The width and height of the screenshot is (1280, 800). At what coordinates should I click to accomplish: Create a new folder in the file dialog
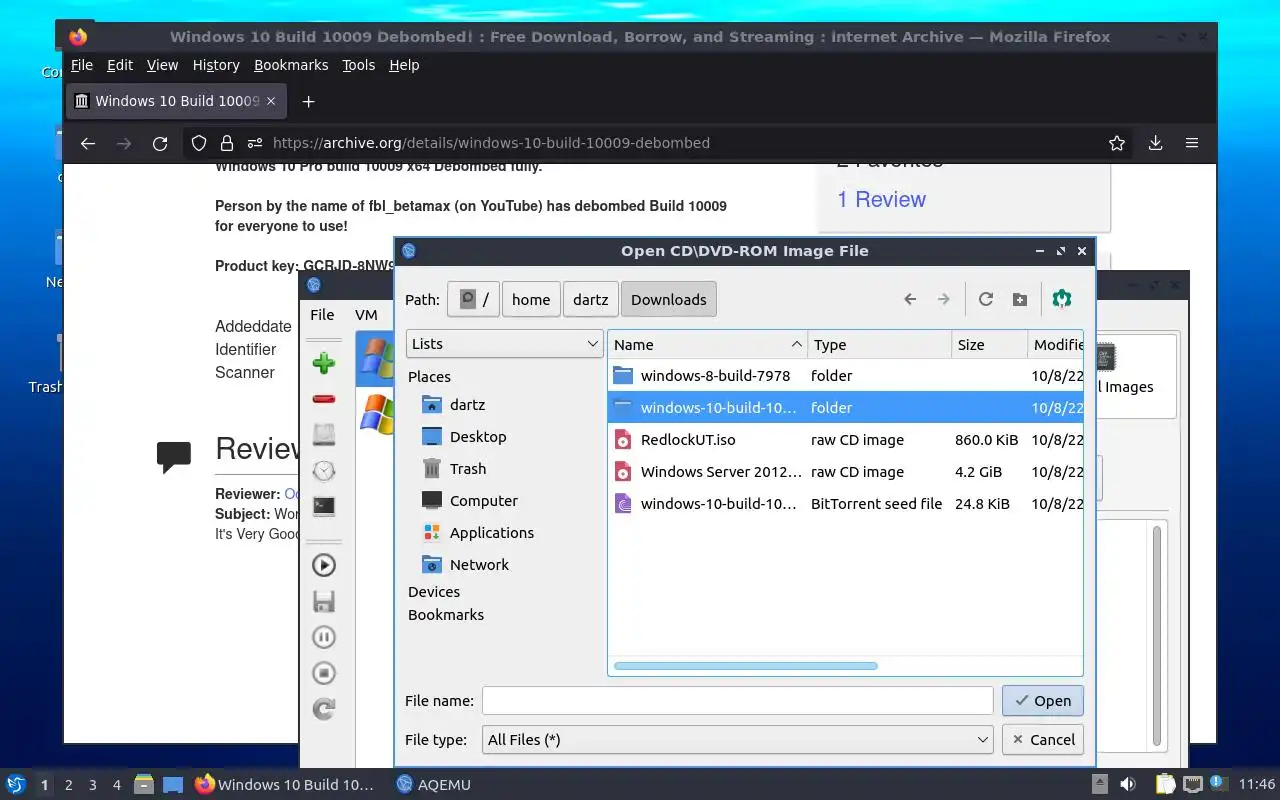(1019, 299)
